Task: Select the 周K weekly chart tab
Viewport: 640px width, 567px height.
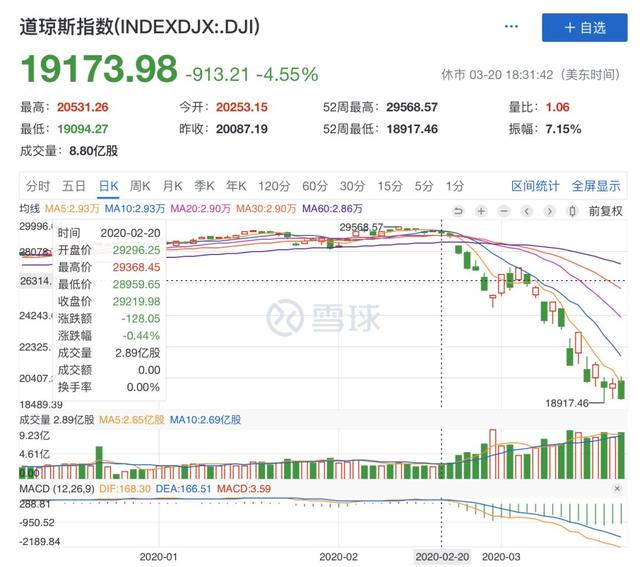Action: pos(139,186)
